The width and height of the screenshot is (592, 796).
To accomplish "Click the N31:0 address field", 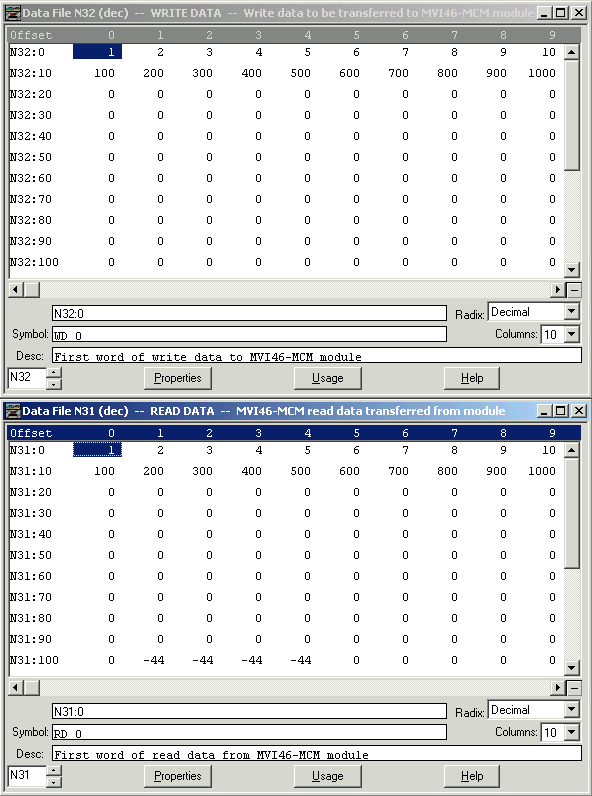I will pyautogui.click(x=249, y=711).
